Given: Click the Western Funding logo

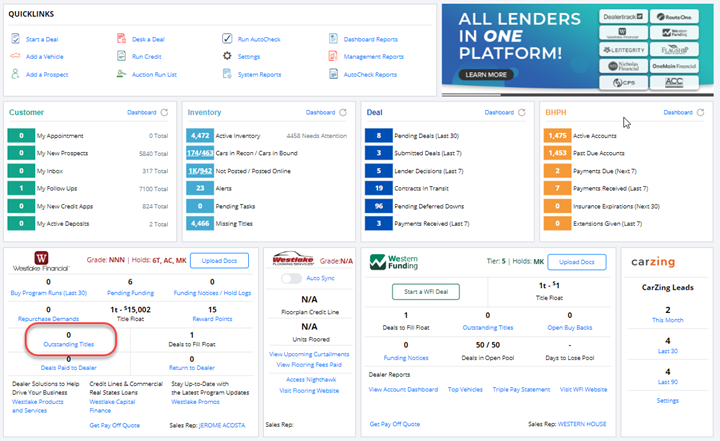Looking at the screenshot, I should 394,262.
